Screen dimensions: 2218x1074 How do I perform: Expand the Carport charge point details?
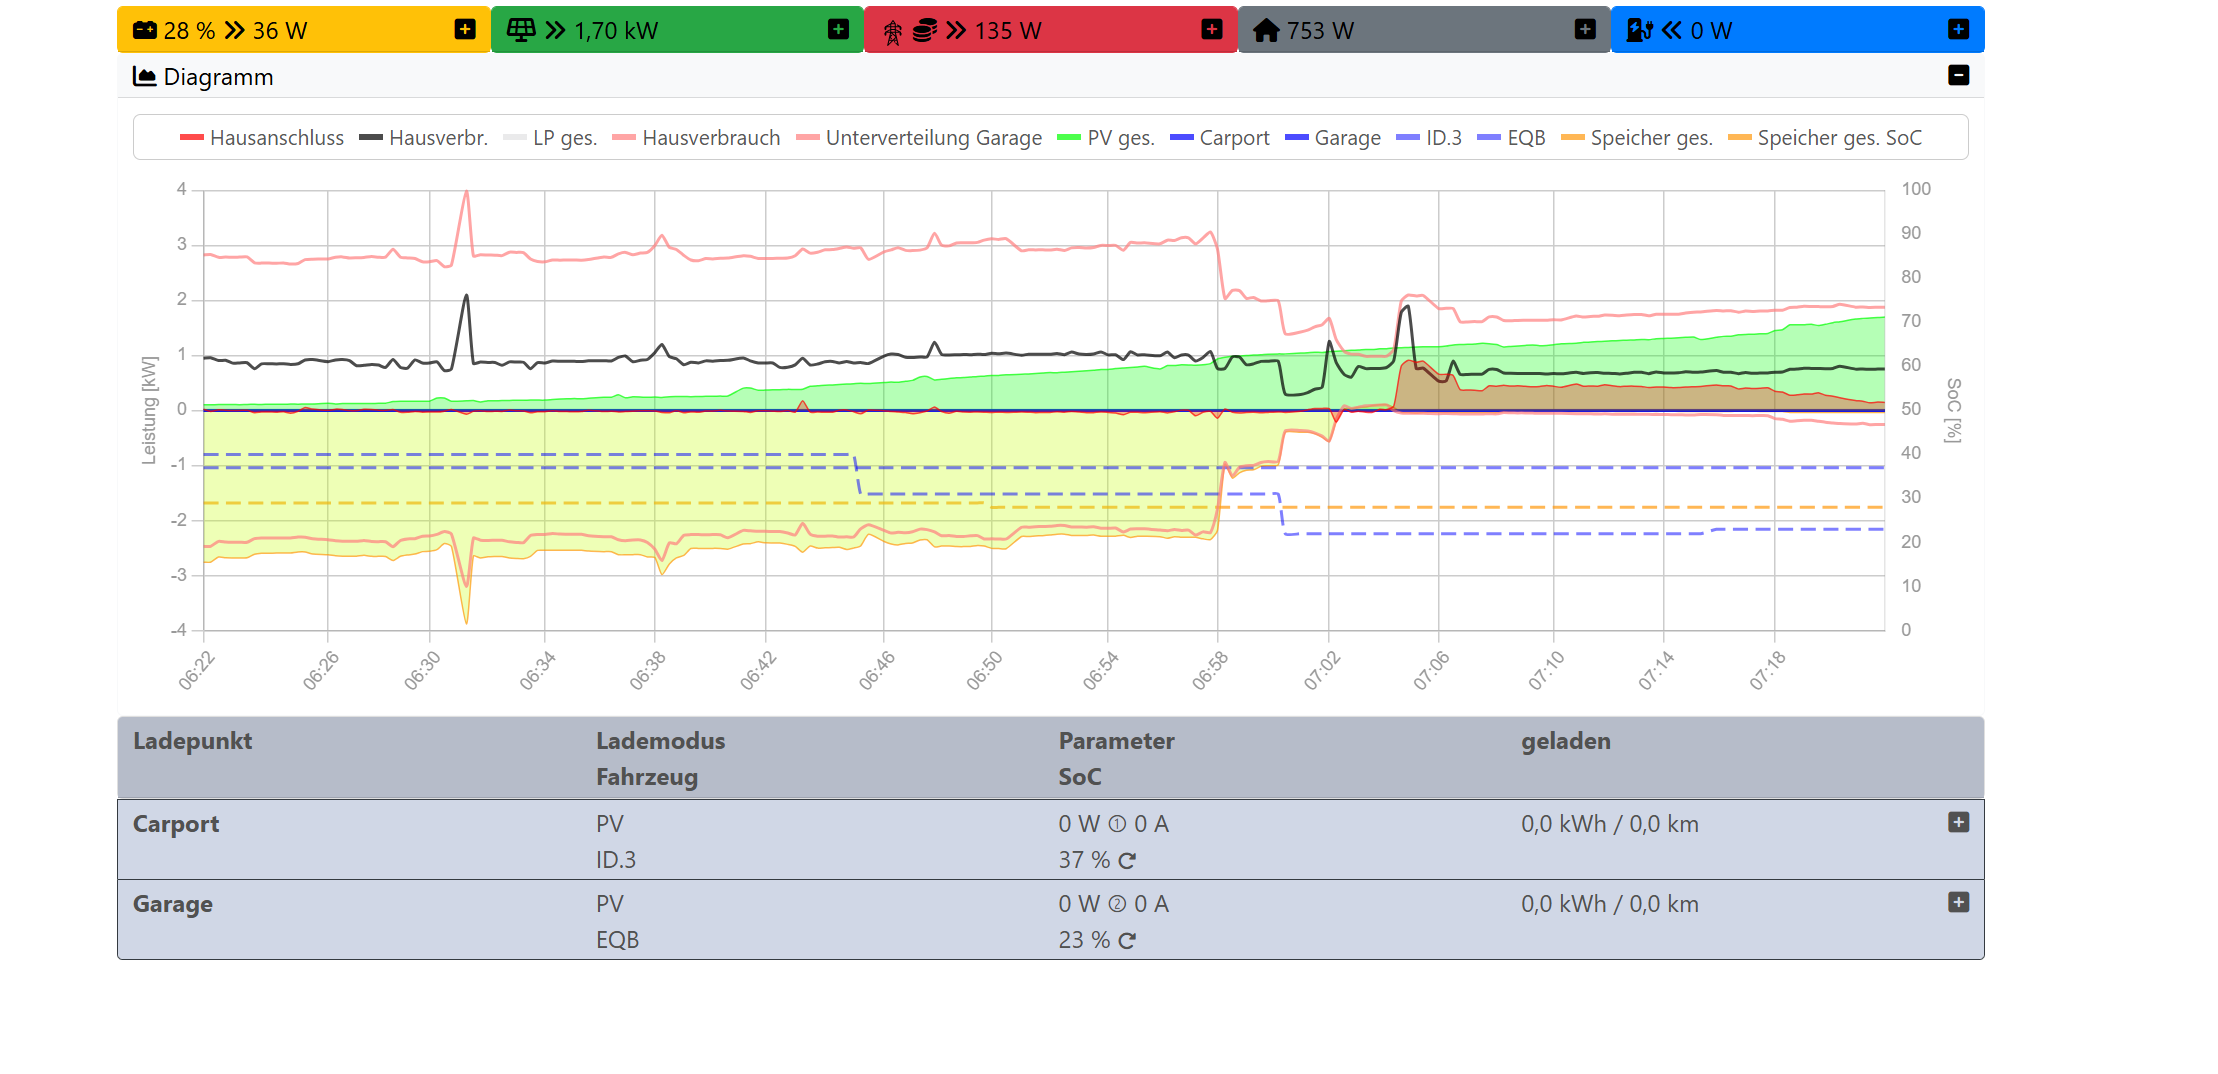1958,822
